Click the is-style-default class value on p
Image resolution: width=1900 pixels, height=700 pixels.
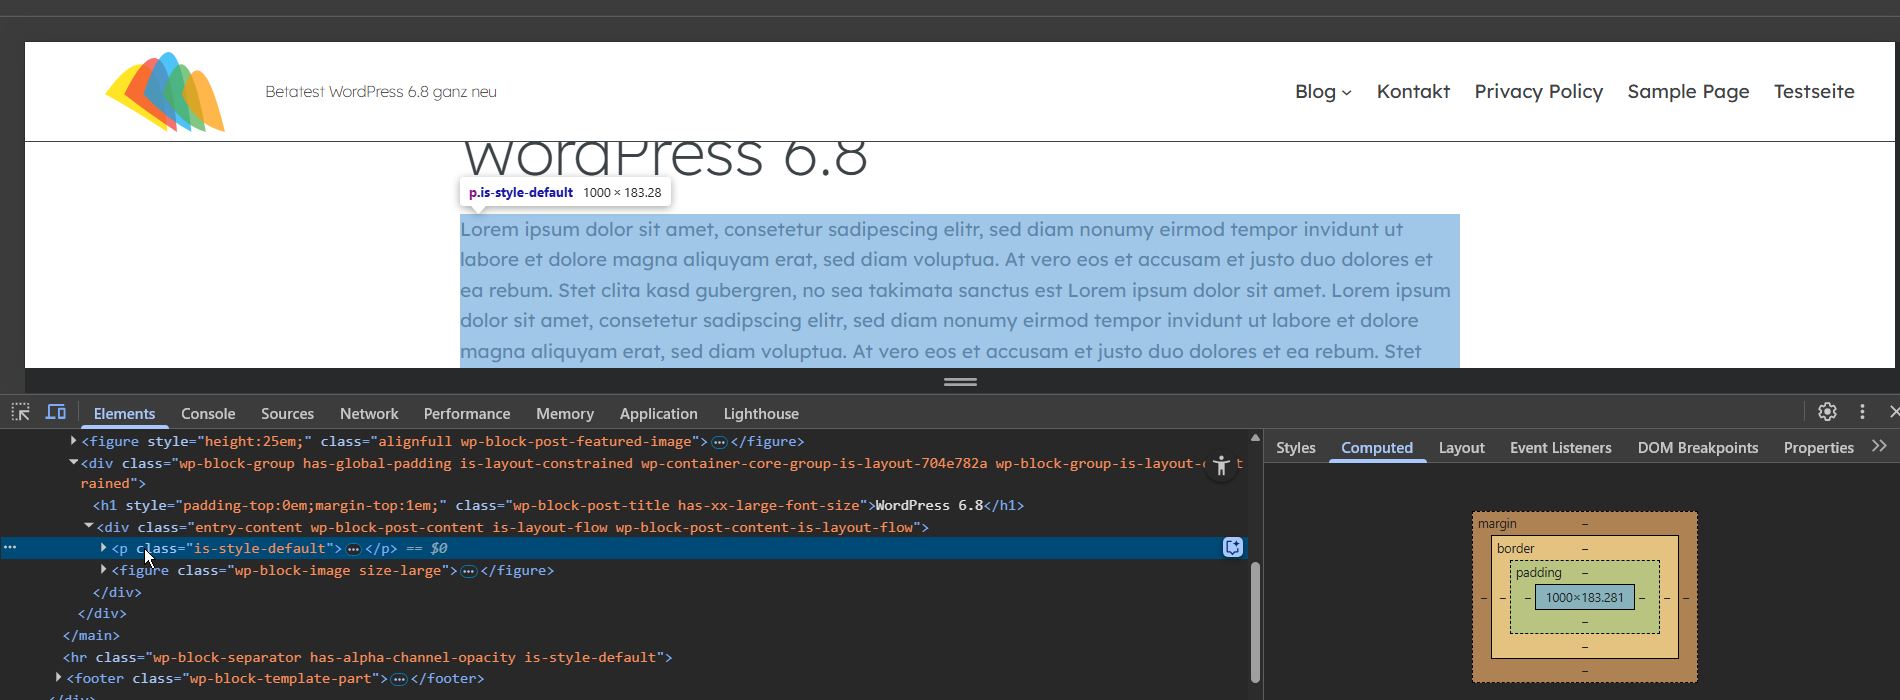pyautogui.click(x=259, y=548)
